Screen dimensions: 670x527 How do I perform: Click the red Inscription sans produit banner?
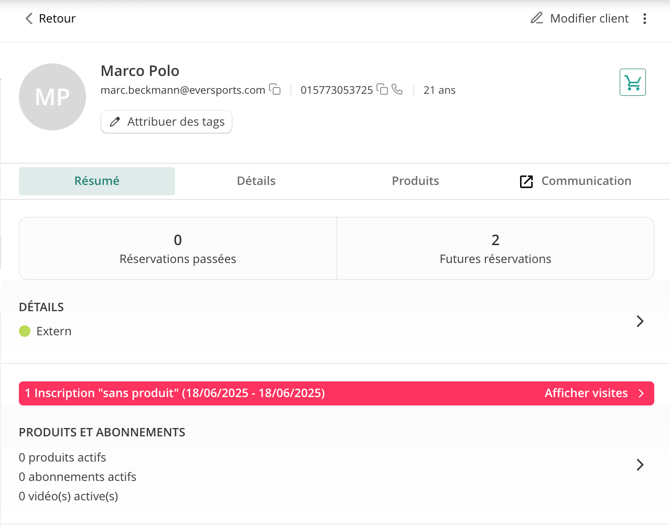tap(336, 393)
